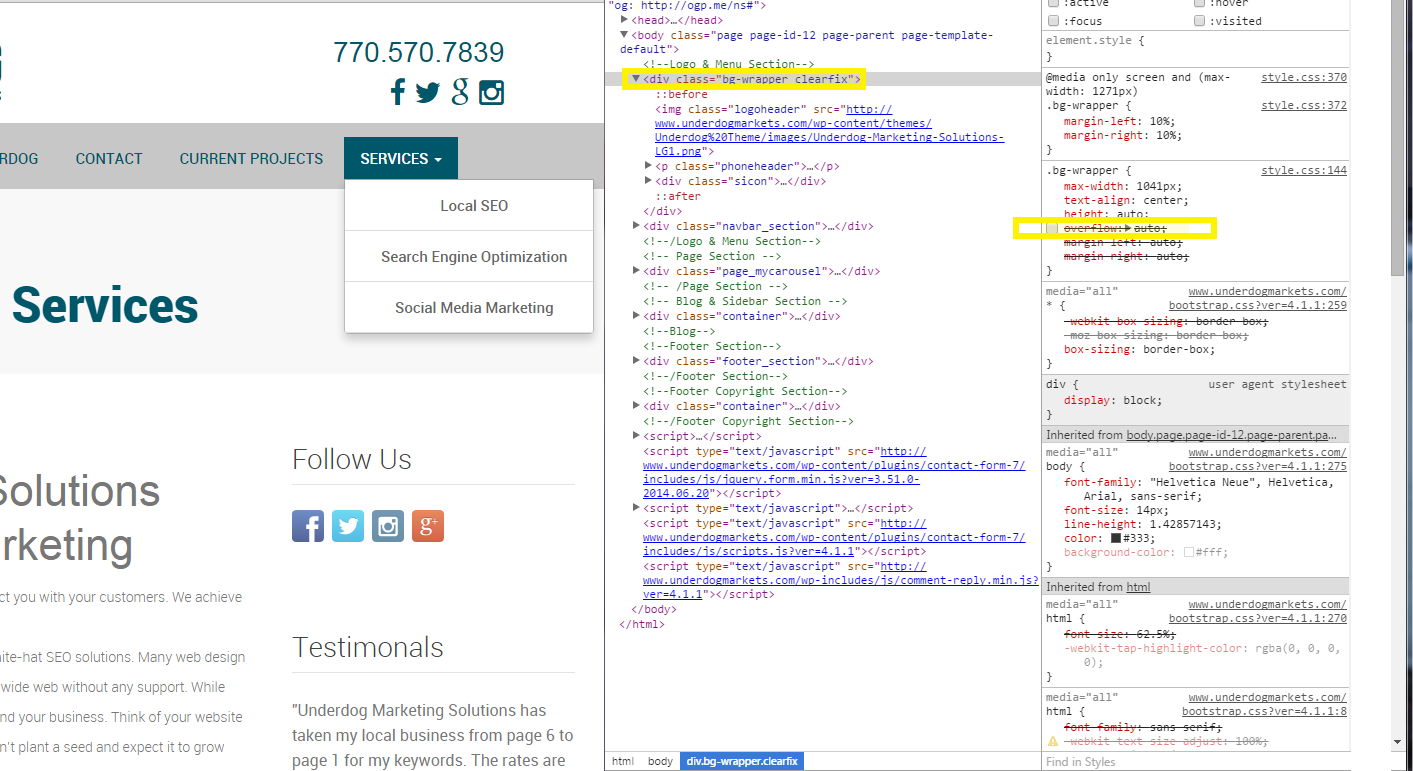
Task: Re-enable the overflow: auto property checkbox
Action: point(1053,229)
